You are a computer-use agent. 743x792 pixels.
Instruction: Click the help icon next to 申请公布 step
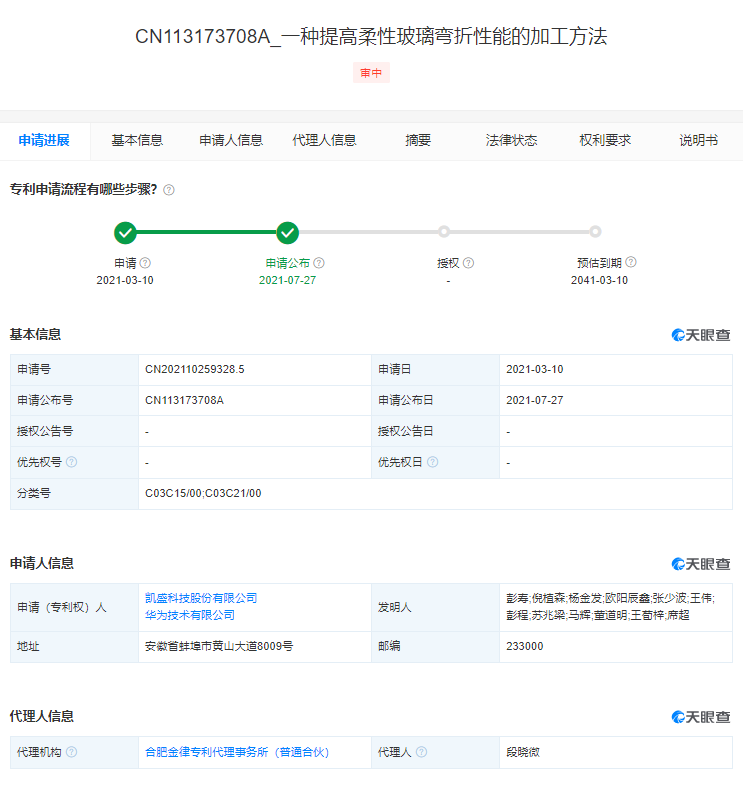coord(319,263)
